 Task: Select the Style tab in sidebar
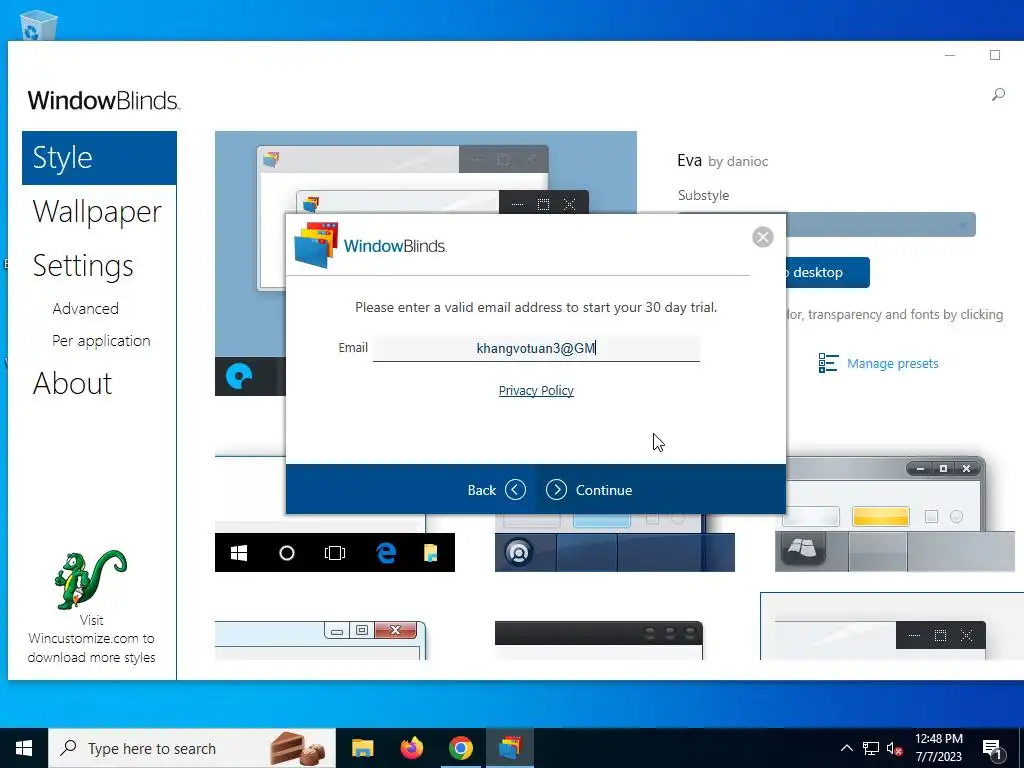click(x=99, y=158)
